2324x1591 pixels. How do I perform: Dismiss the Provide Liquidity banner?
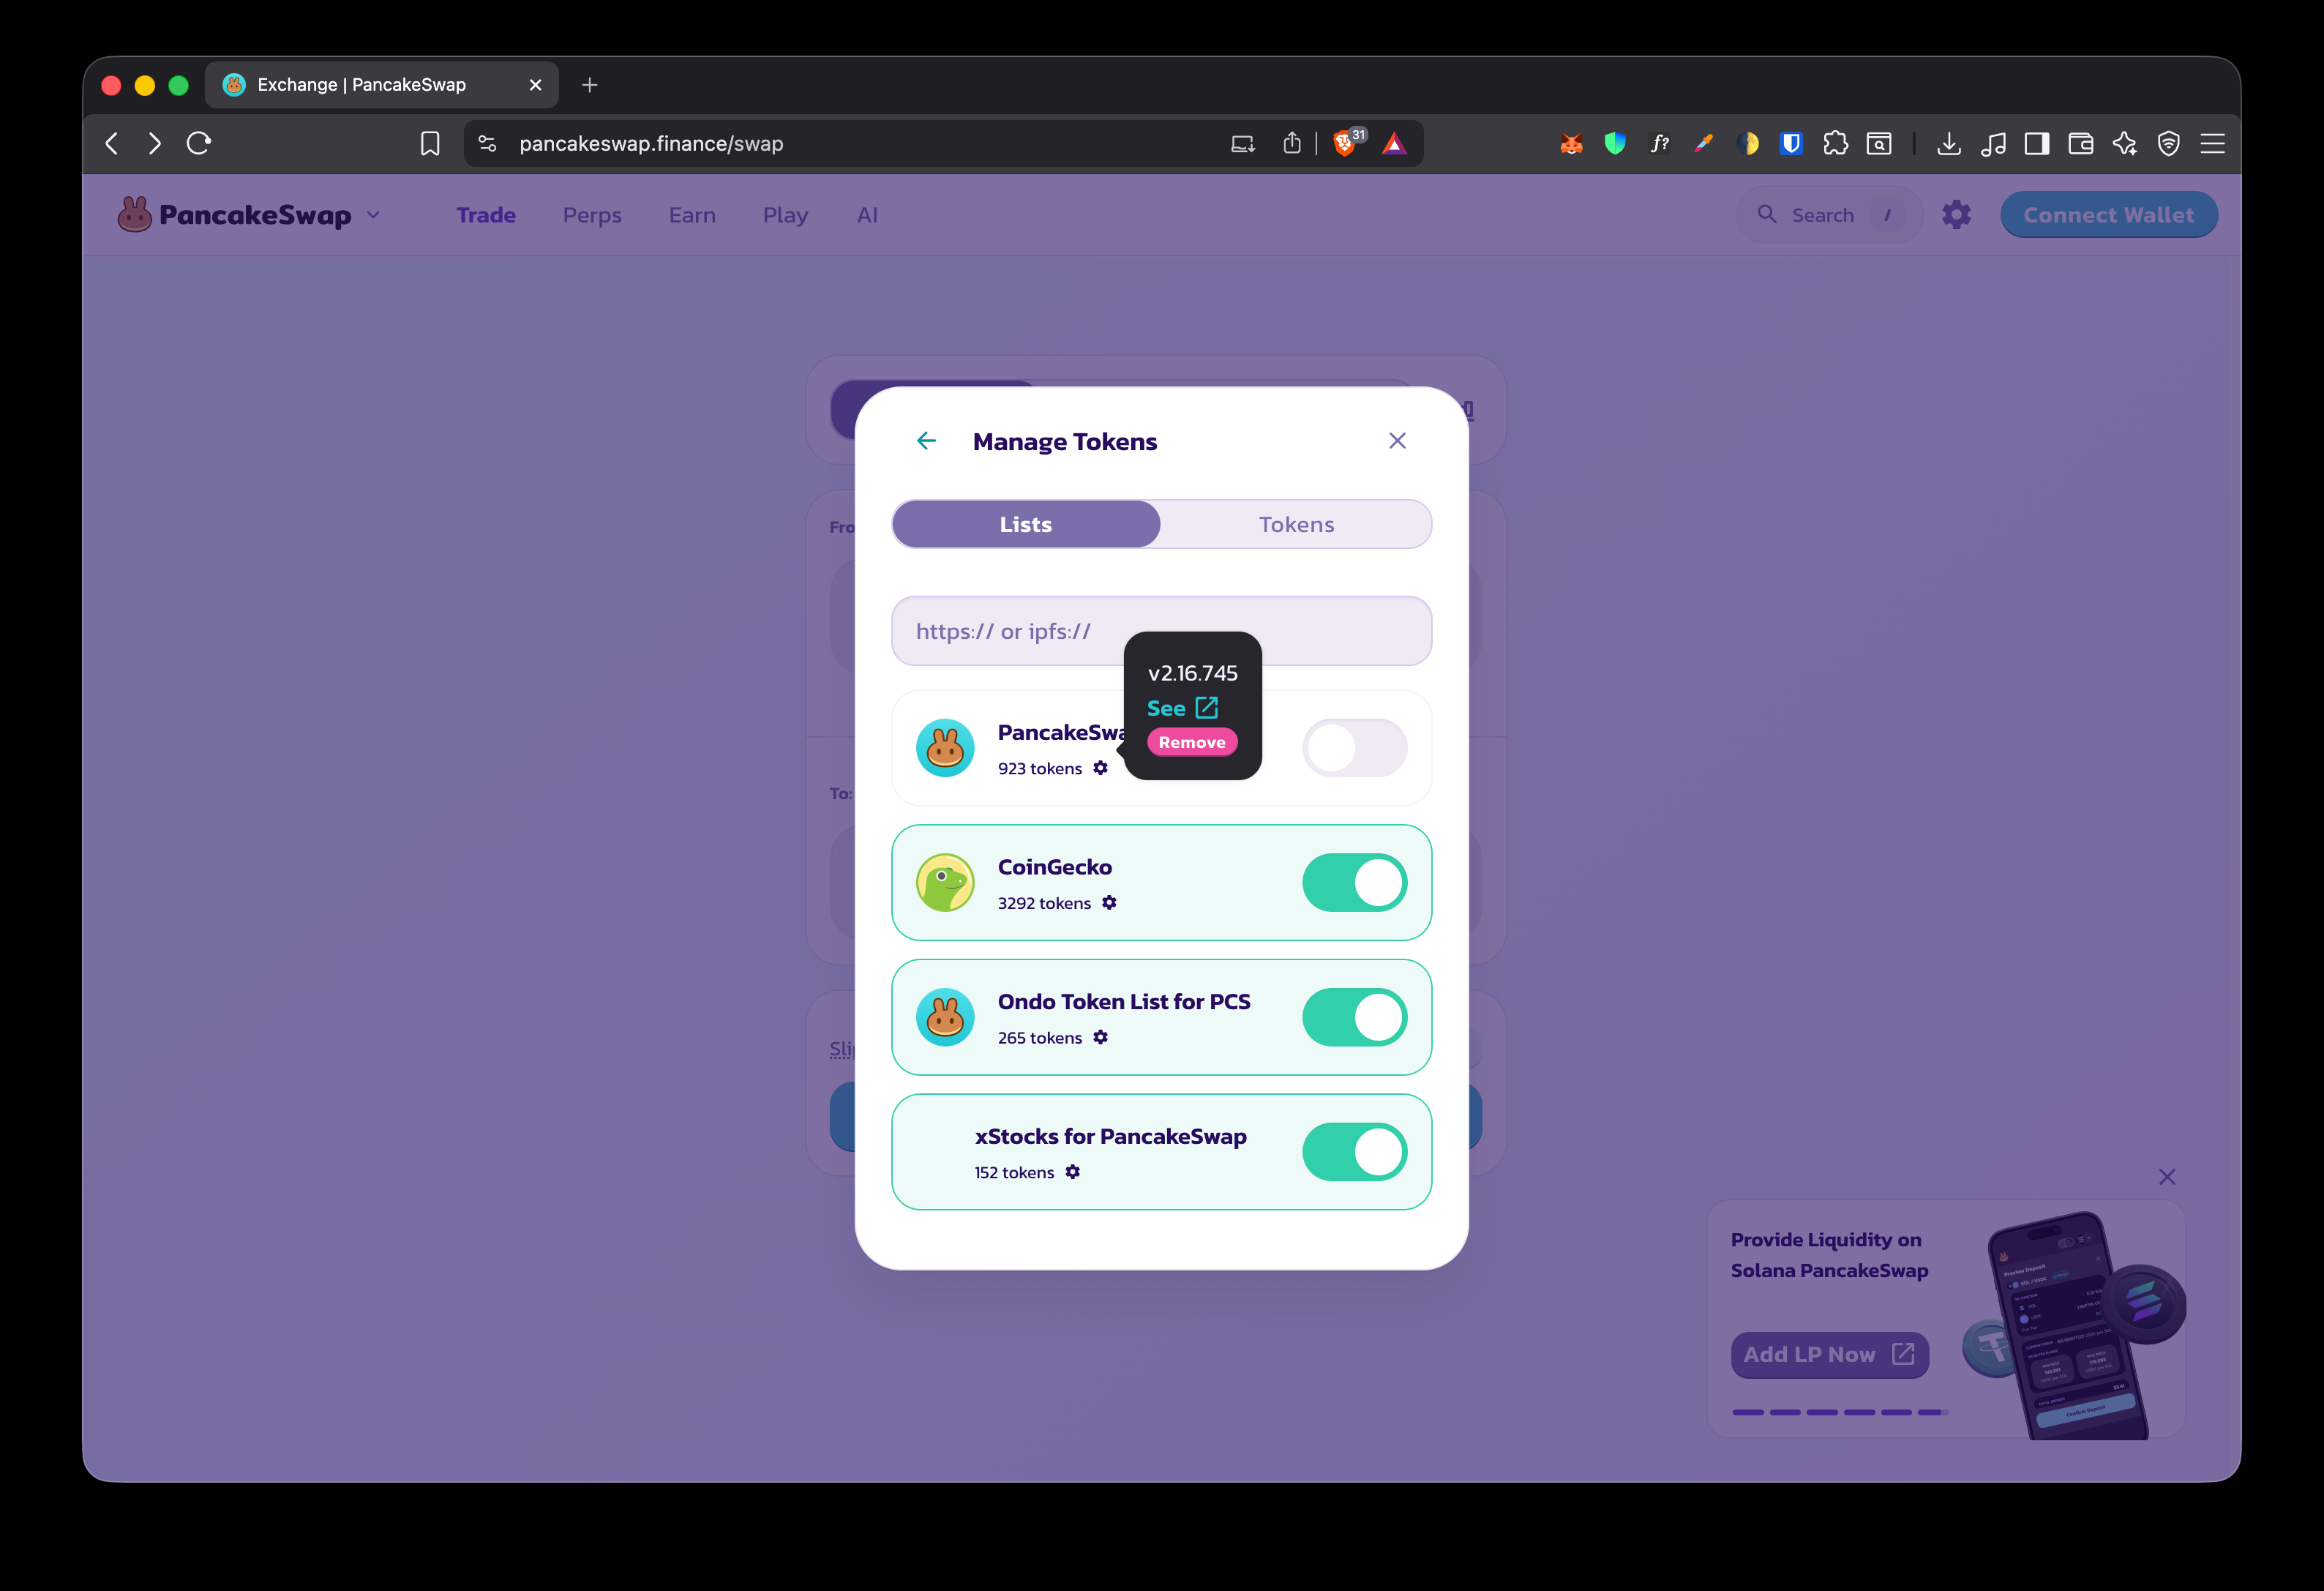point(2166,1177)
